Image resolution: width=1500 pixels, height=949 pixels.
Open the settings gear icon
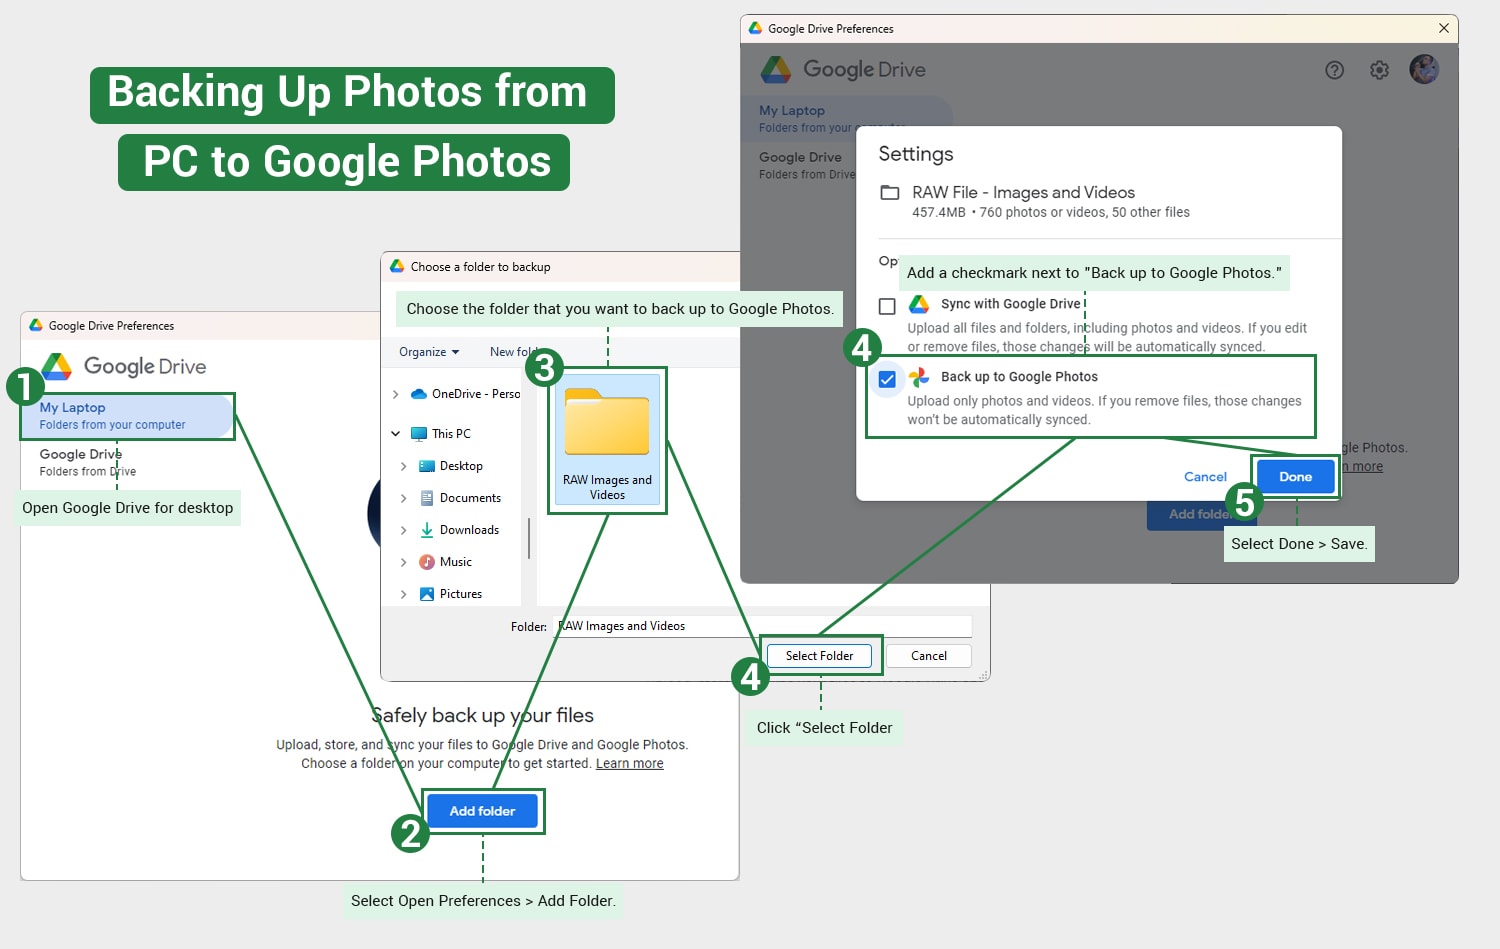click(1379, 70)
